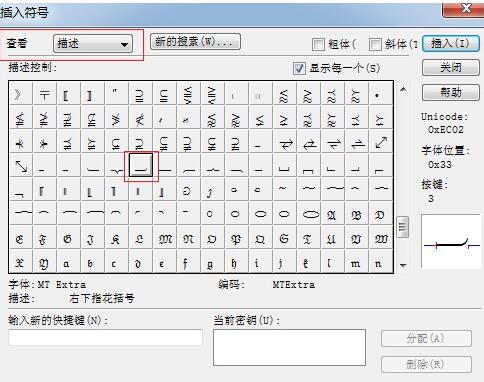The image size is (484, 382).
Task: Click the symbol grid scroll down arrow
Action: pyautogui.click(x=403, y=266)
